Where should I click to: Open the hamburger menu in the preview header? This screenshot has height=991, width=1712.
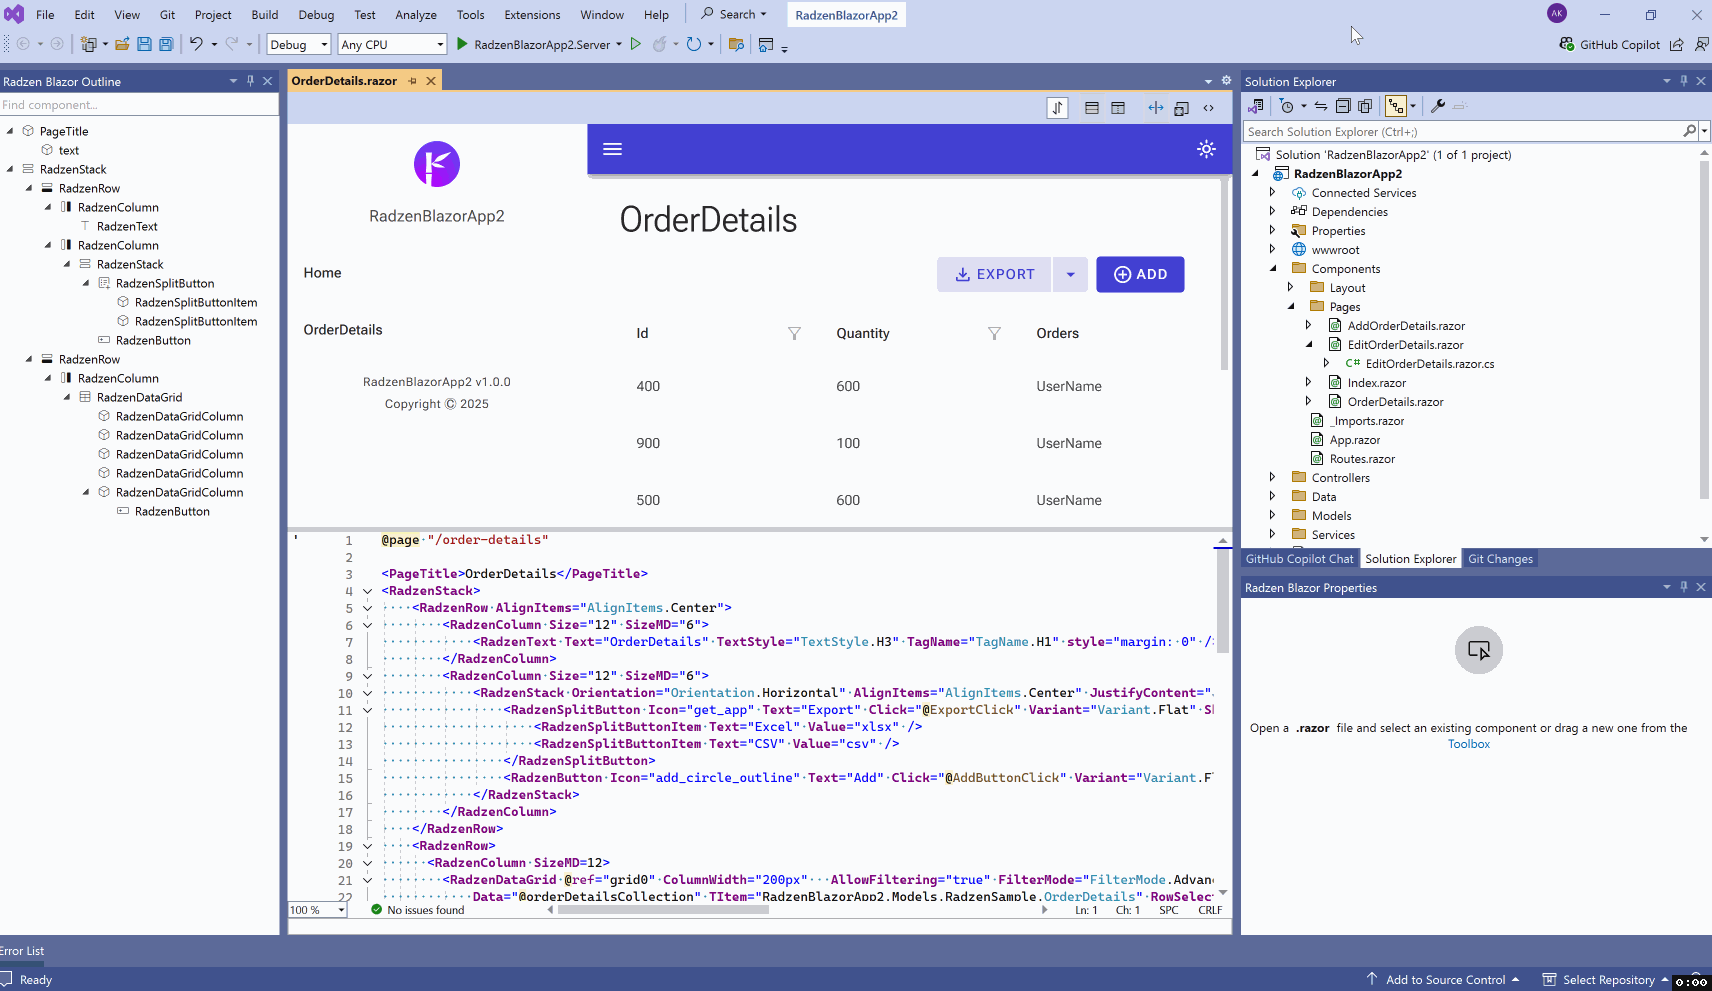[613, 149]
